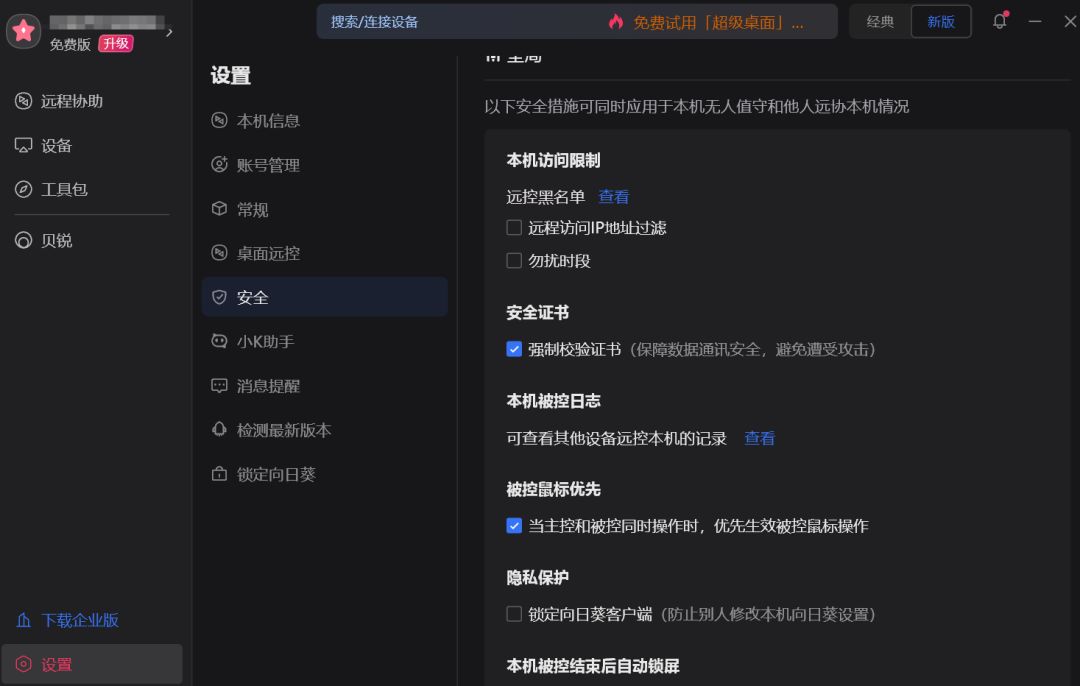Screen dimensions: 1080x686
Task: Click 下载企业版 link
Action: pyautogui.click(x=80, y=620)
